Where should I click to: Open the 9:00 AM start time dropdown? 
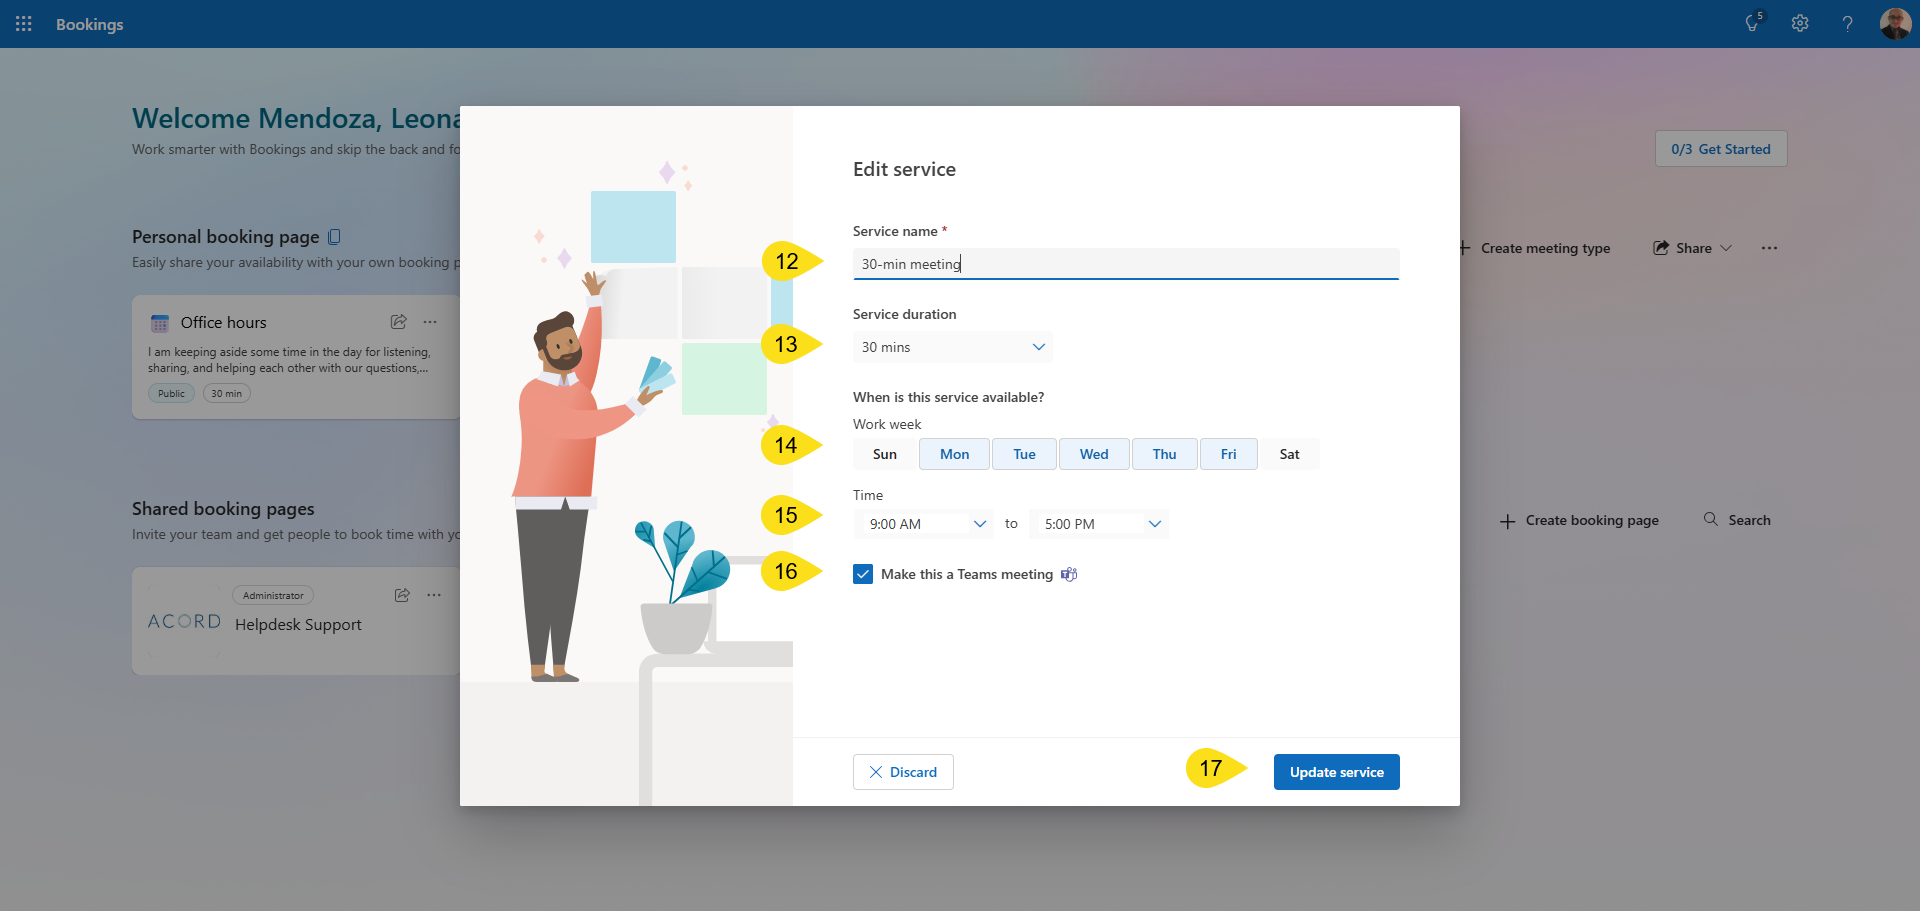click(x=924, y=524)
